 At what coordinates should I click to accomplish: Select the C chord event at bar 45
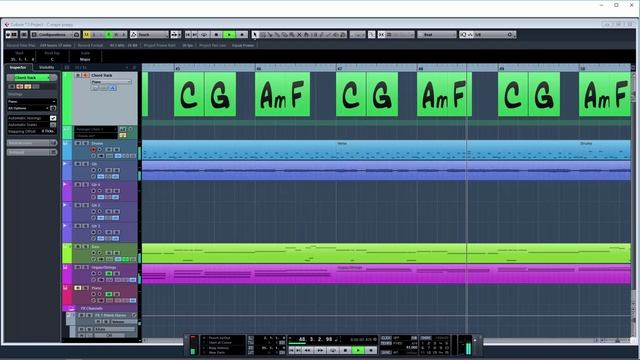click(189, 94)
